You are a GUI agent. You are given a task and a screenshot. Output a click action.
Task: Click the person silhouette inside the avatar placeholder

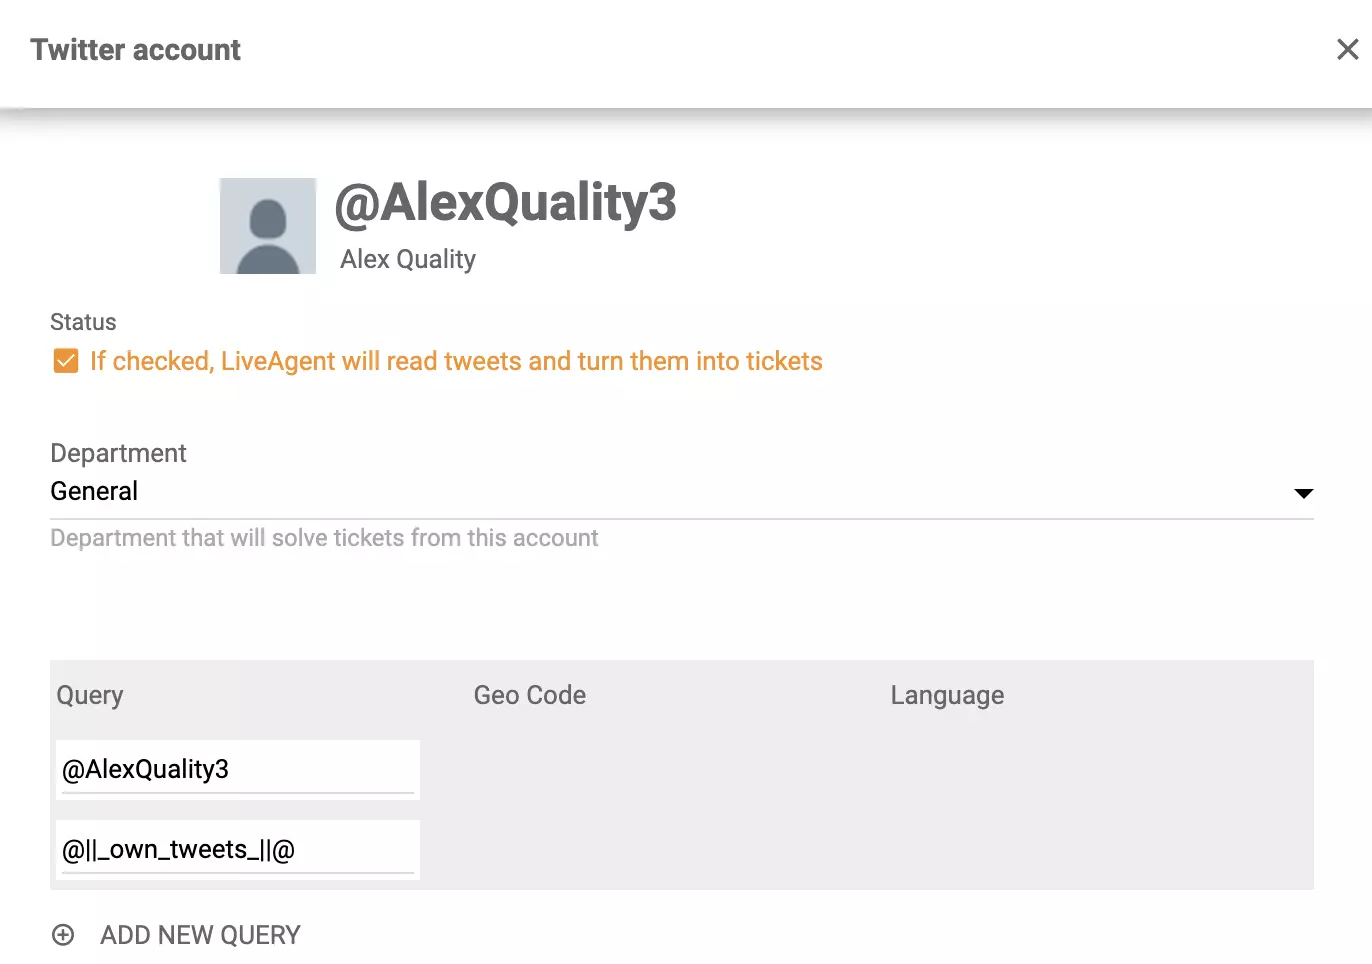coord(267,226)
